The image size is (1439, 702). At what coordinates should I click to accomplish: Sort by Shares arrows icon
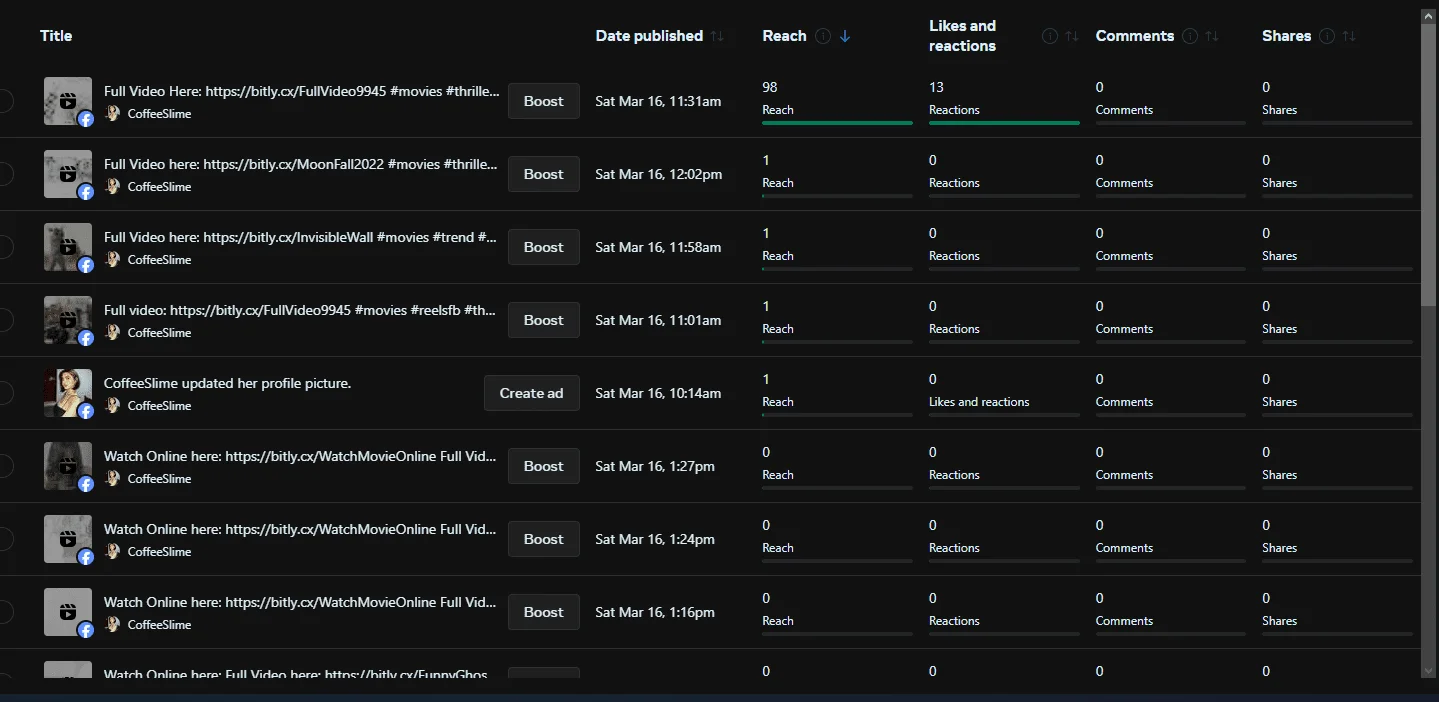1349,36
